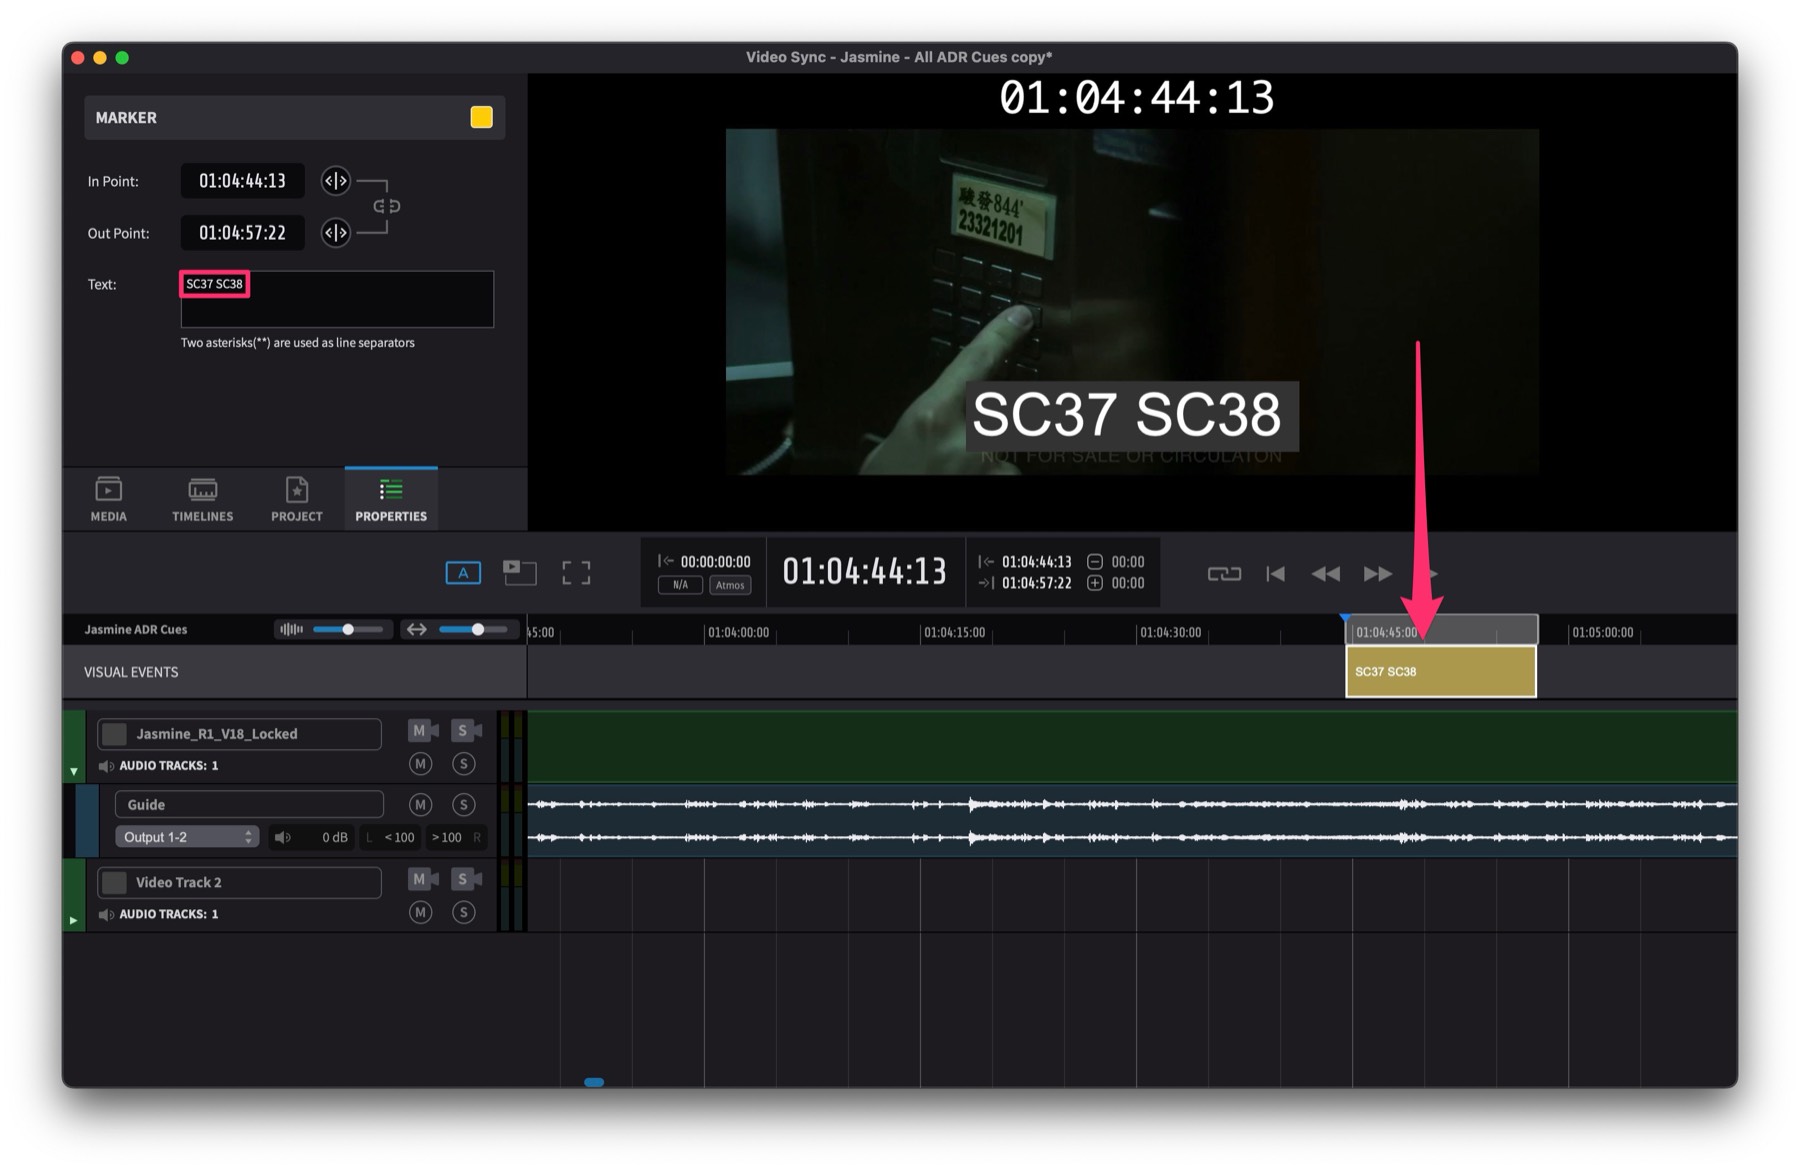
Task: Click the main timecode display 01:04:44:13
Action: click(x=864, y=571)
